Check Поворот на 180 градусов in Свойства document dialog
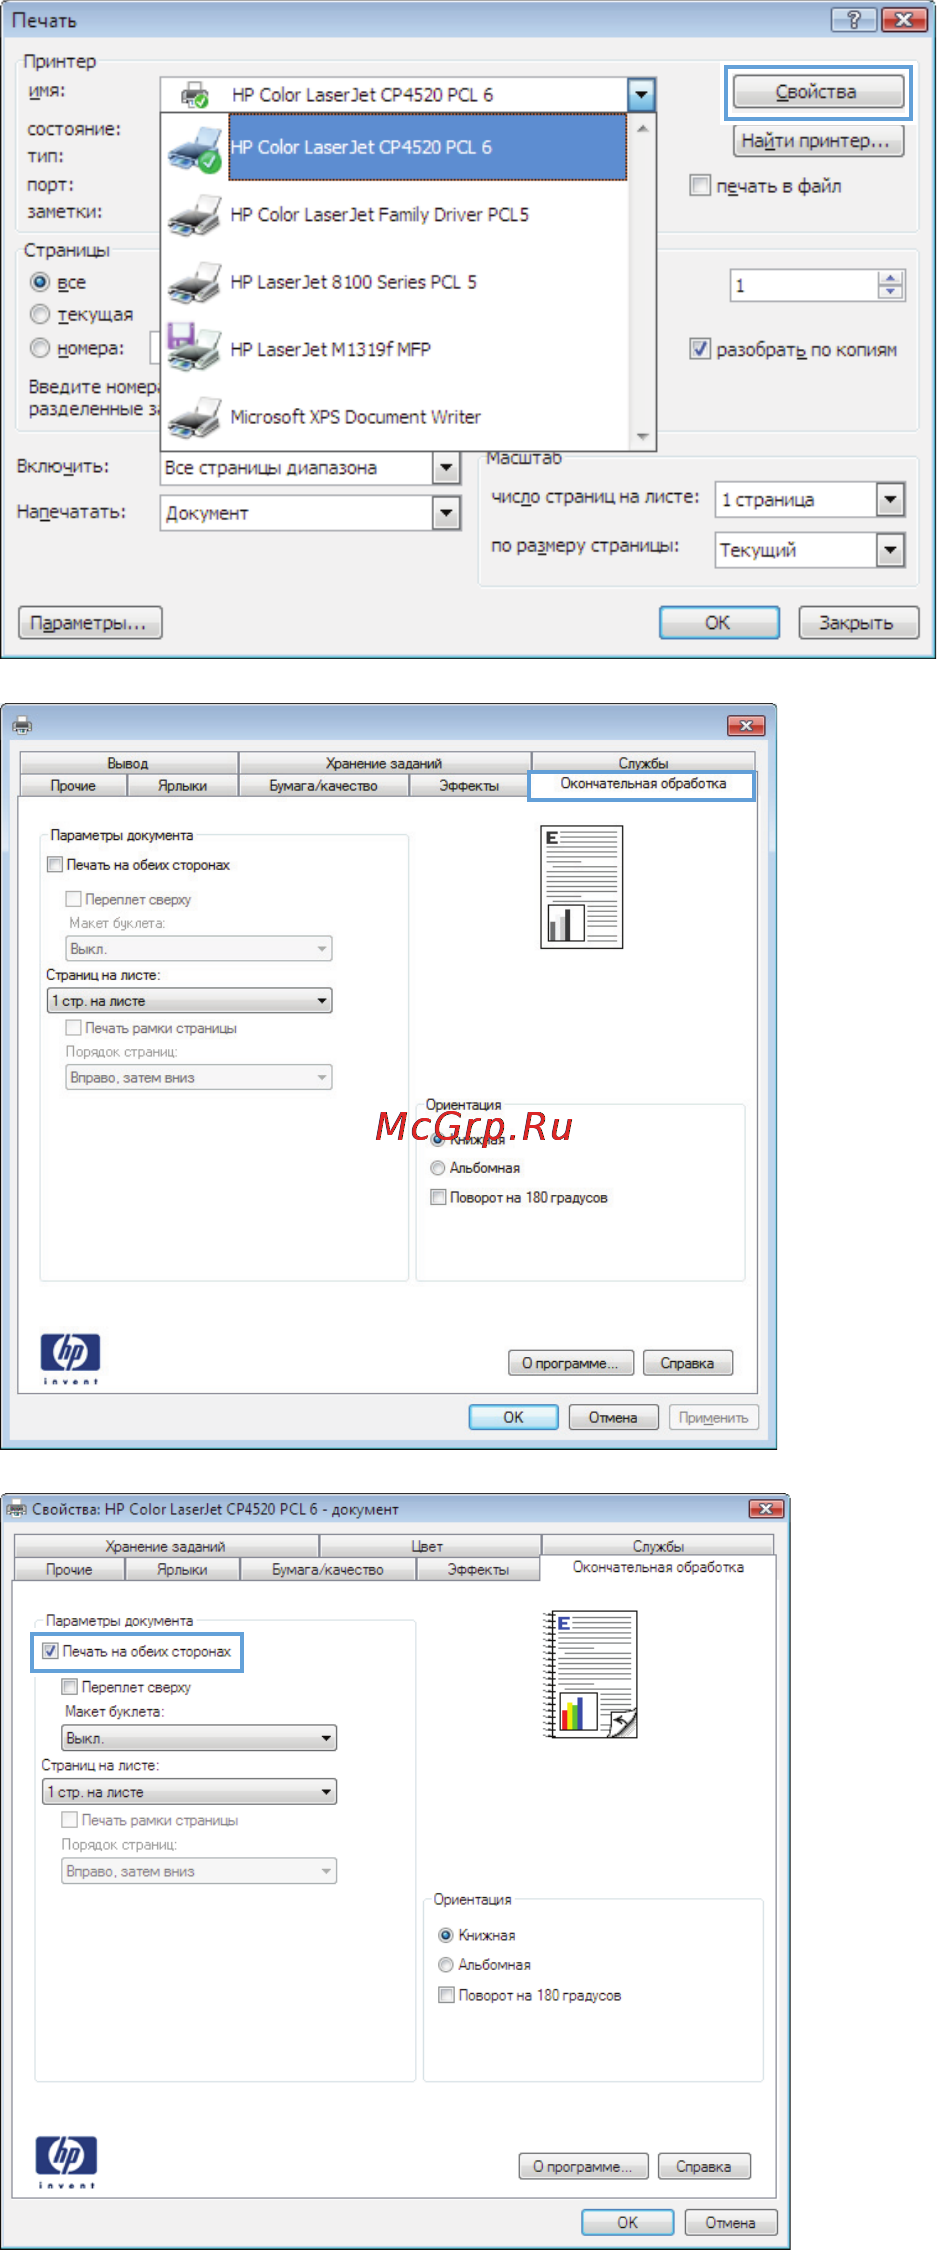 point(446,1995)
